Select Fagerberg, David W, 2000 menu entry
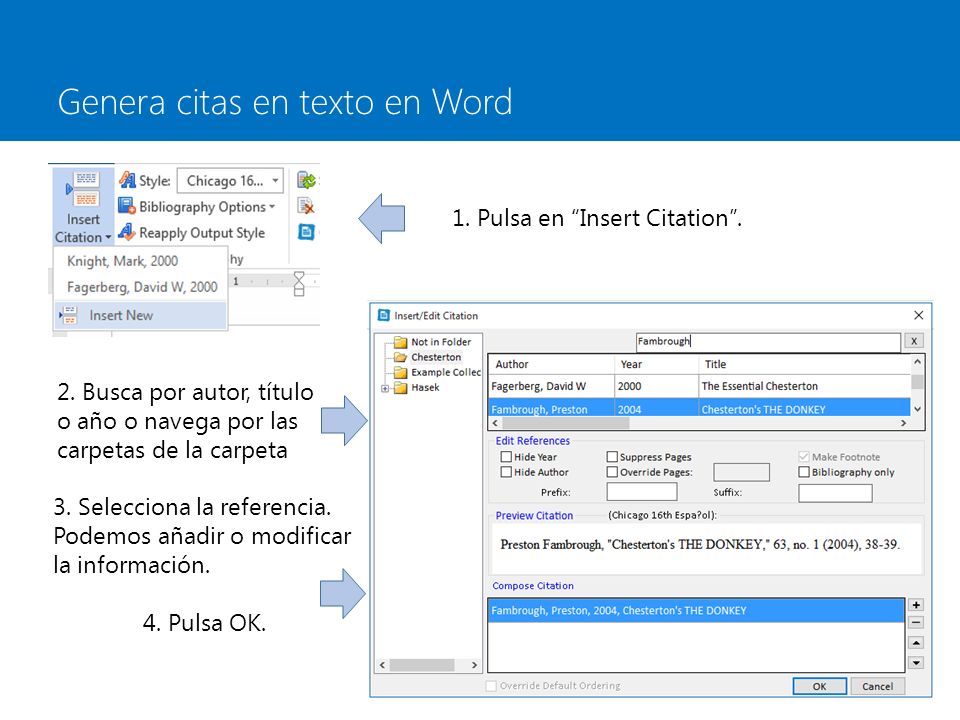Screen dimensions: 960x720 click(140, 287)
